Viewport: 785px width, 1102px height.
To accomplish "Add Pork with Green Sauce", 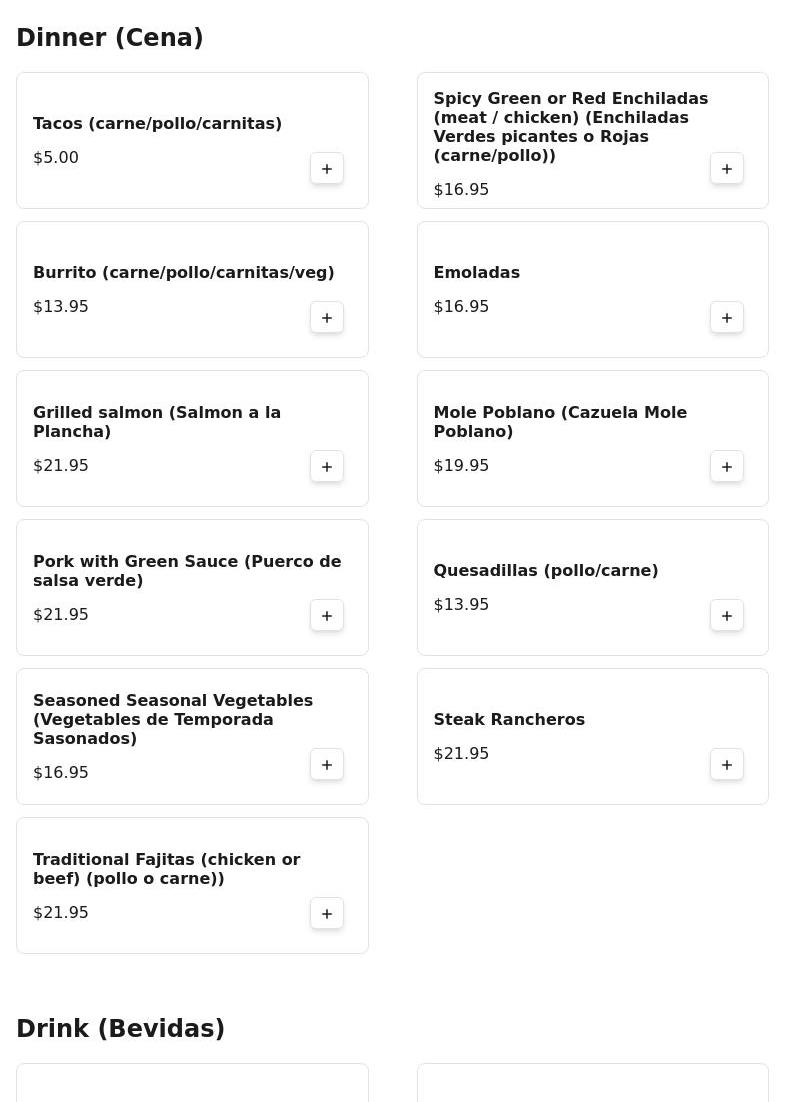I will (x=327, y=615).
